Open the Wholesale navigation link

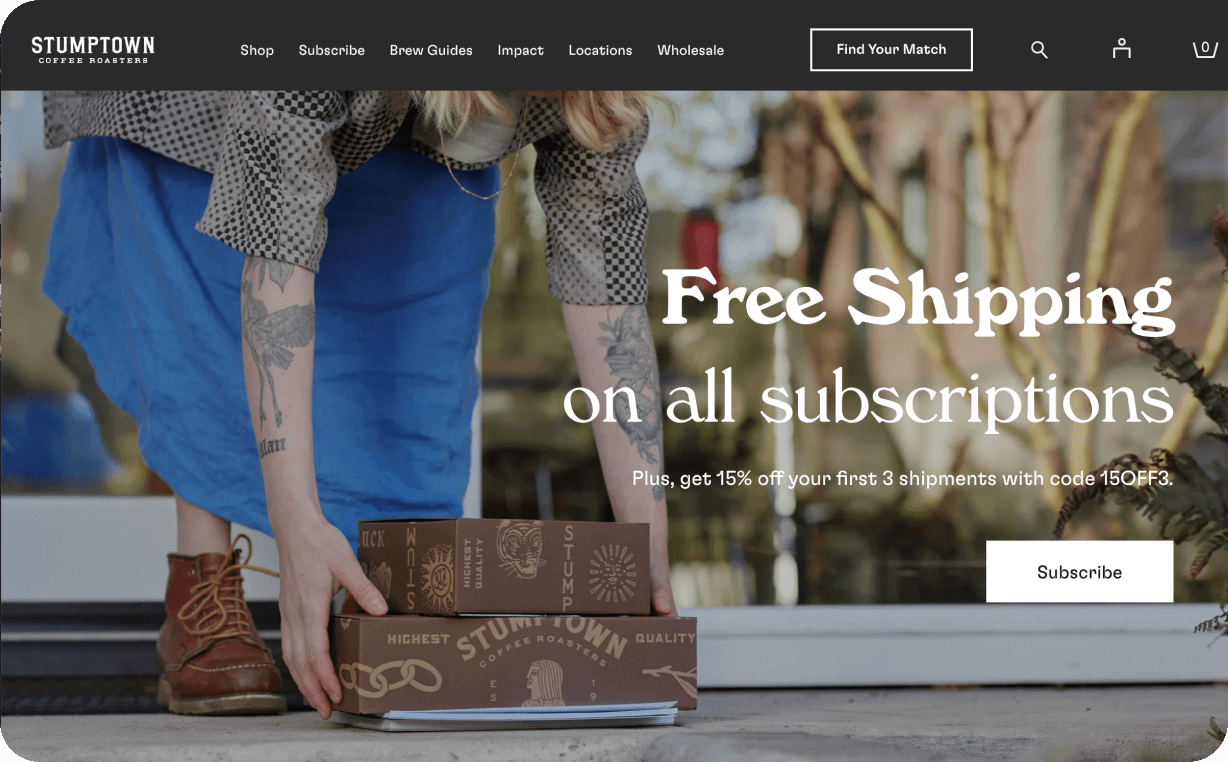691,50
